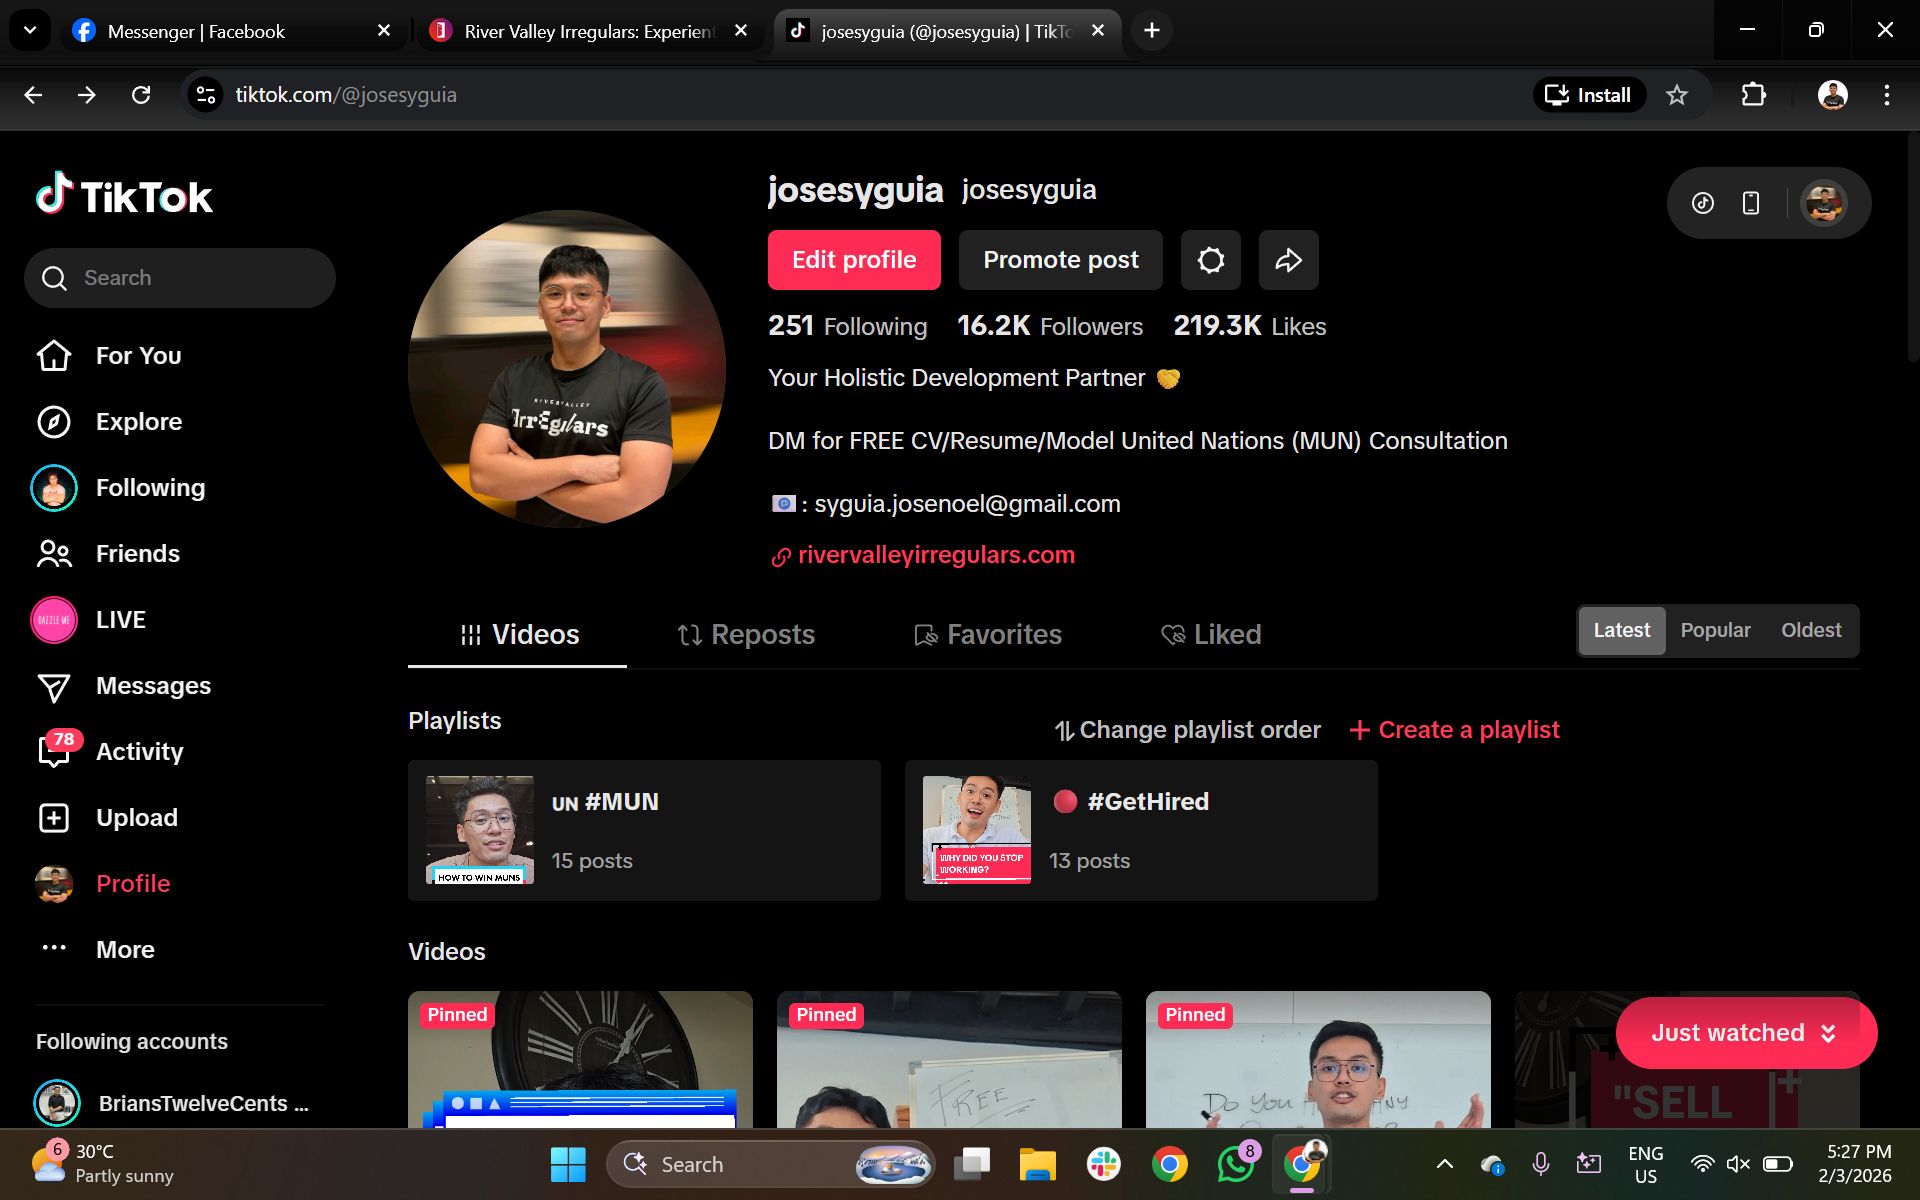The image size is (1920, 1200).
Task: Open the pinned video with FREE whiteboard
Action: click(x=949, y=1059)
